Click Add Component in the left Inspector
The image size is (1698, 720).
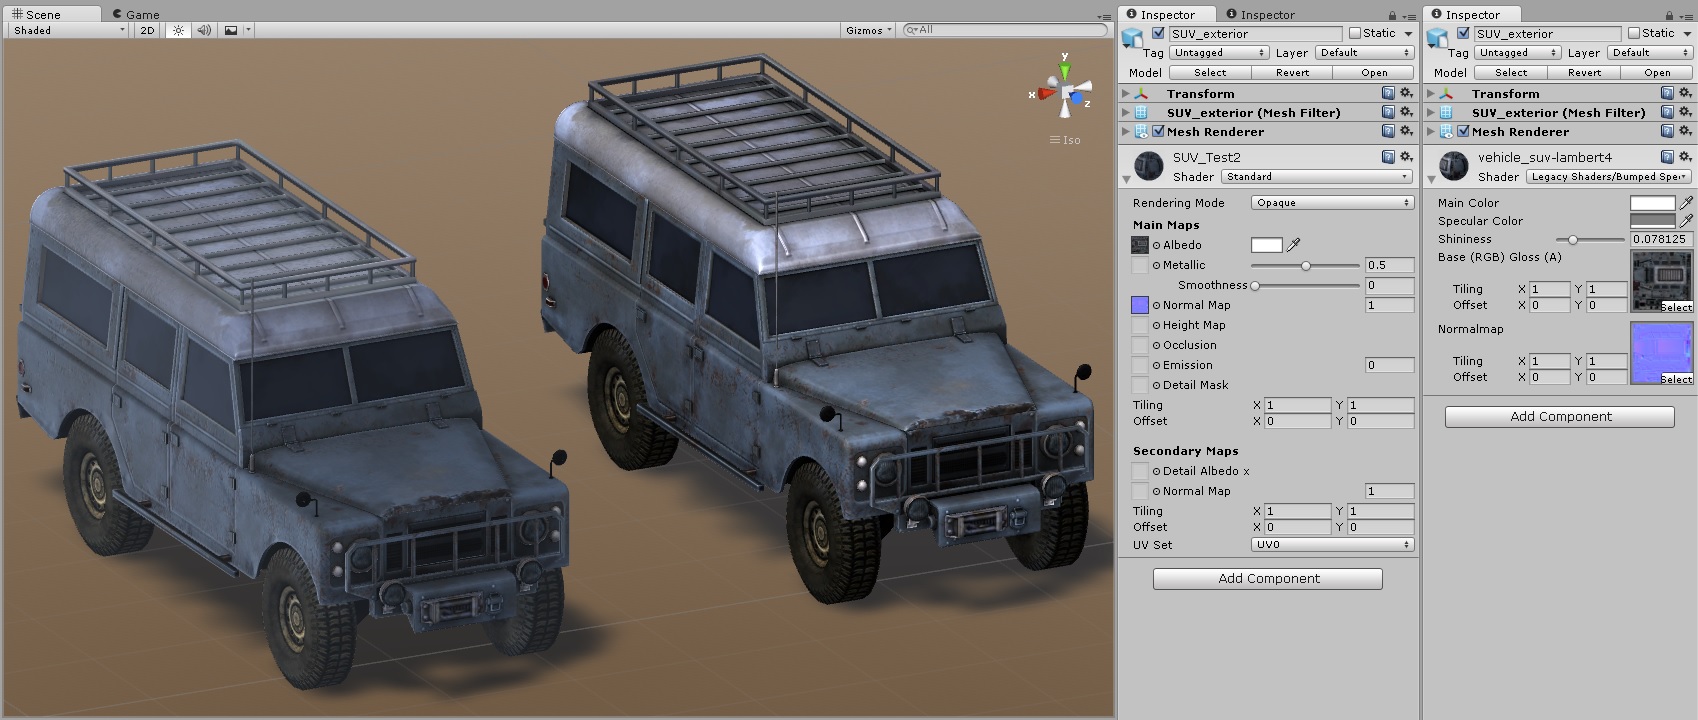coord(1268,578)
